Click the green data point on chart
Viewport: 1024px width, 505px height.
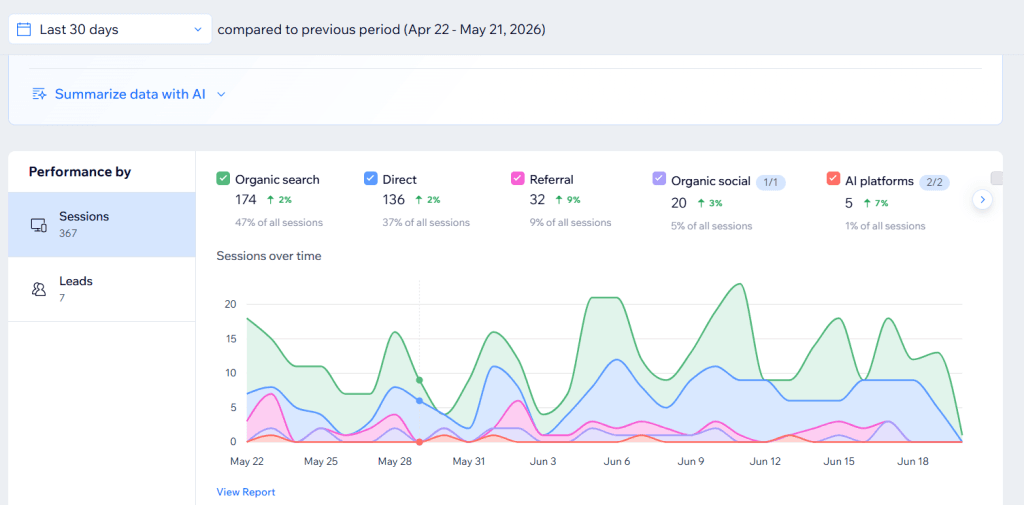(x=419, y=380)
